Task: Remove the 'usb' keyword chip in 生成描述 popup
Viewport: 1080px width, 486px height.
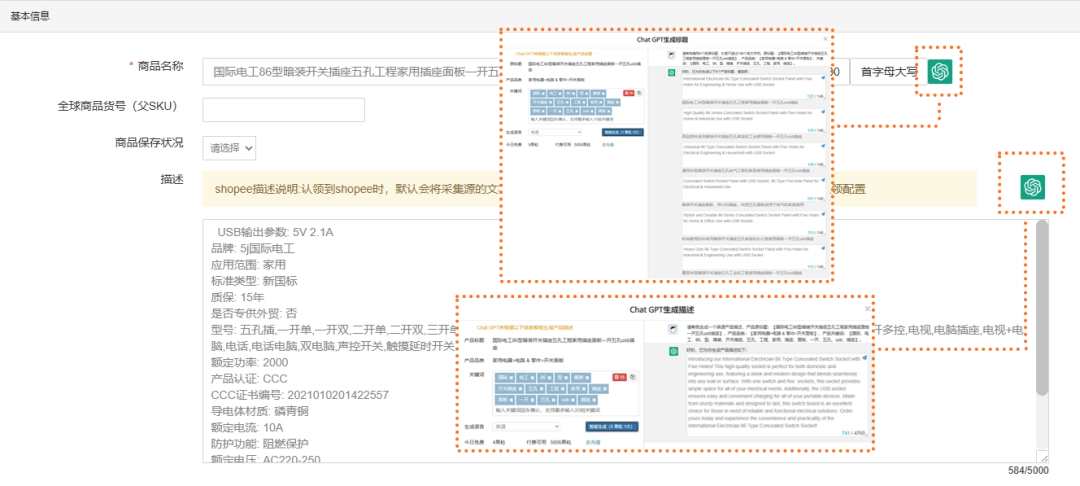Action: click(x=572, y=401)
